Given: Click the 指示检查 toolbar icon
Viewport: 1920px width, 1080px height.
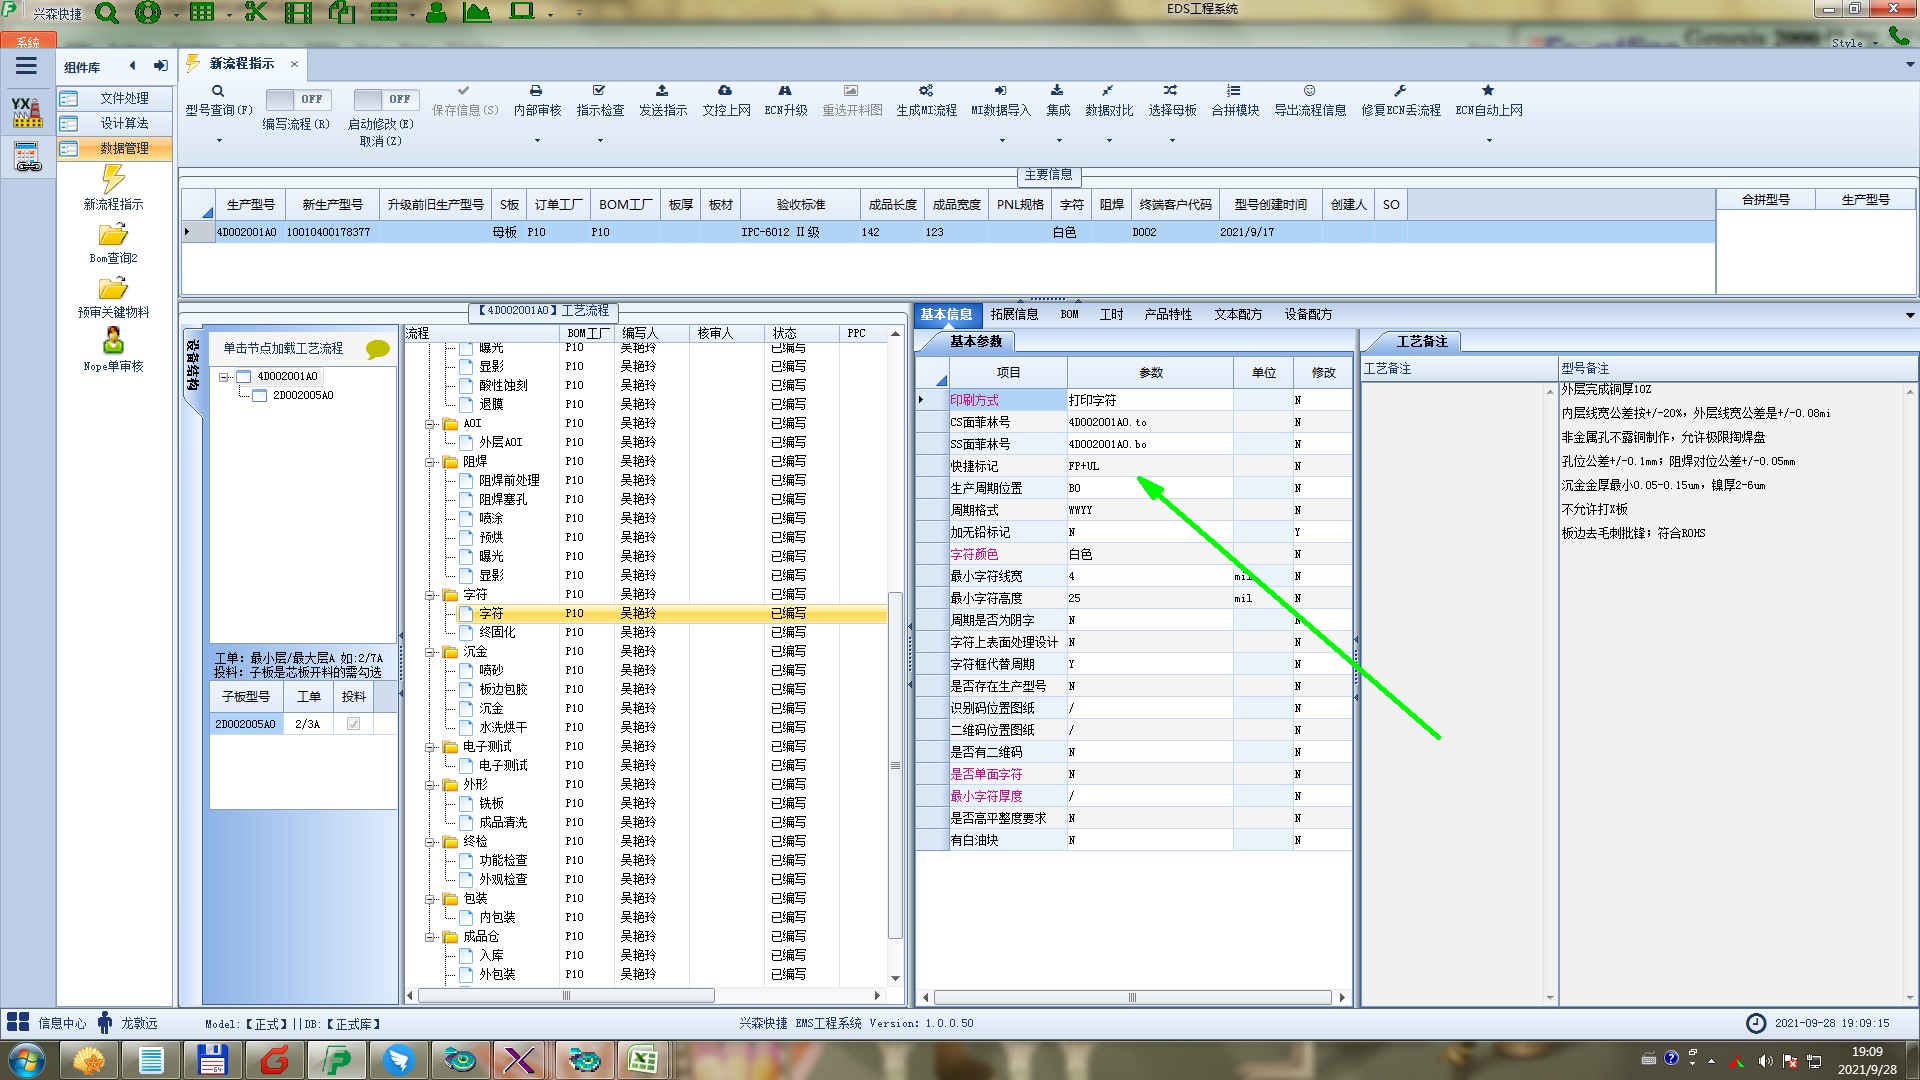Looking at the screenshot, I should (599, 91).
